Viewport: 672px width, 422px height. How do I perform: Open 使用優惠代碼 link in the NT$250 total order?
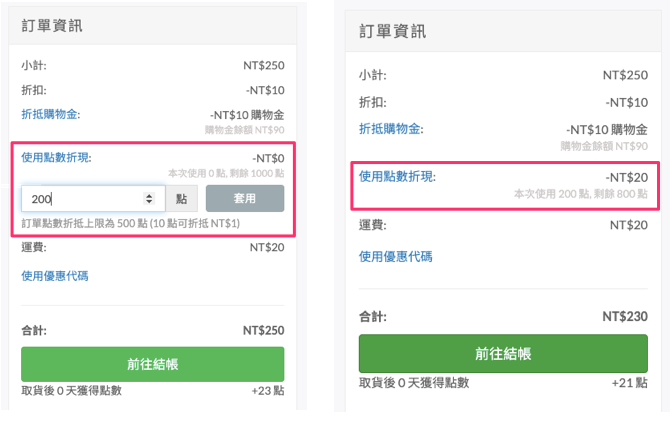point(55,275)
